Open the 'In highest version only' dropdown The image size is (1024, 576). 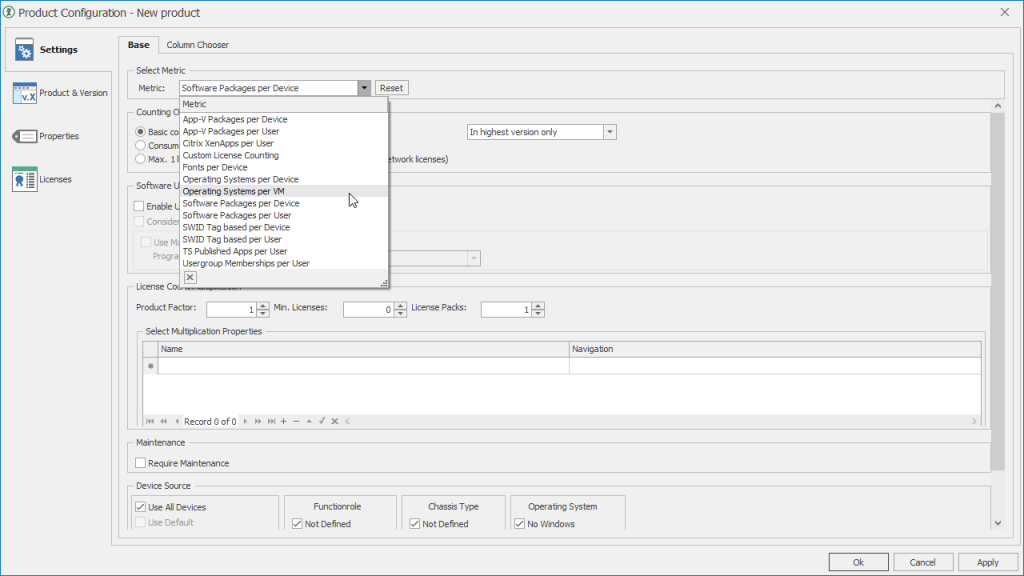click(x=610, y=132)
